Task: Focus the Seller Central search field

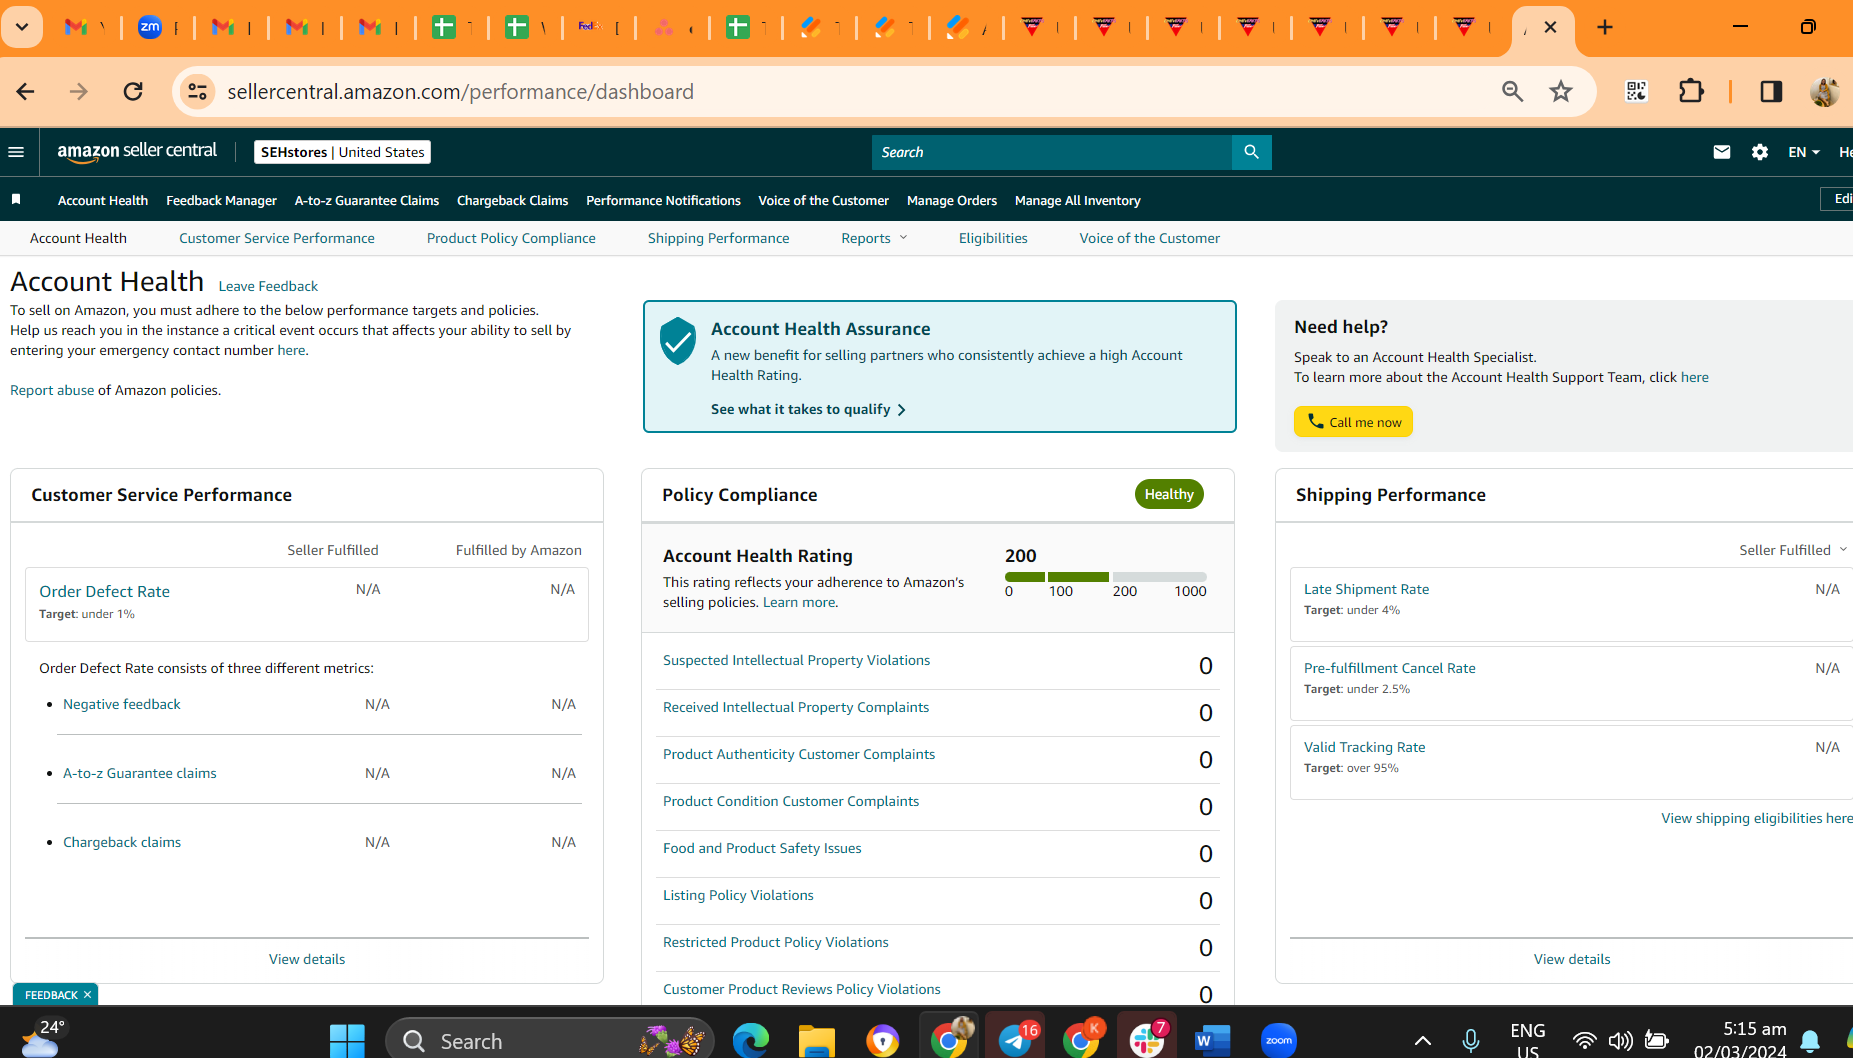Action: tap(1052, 152)
